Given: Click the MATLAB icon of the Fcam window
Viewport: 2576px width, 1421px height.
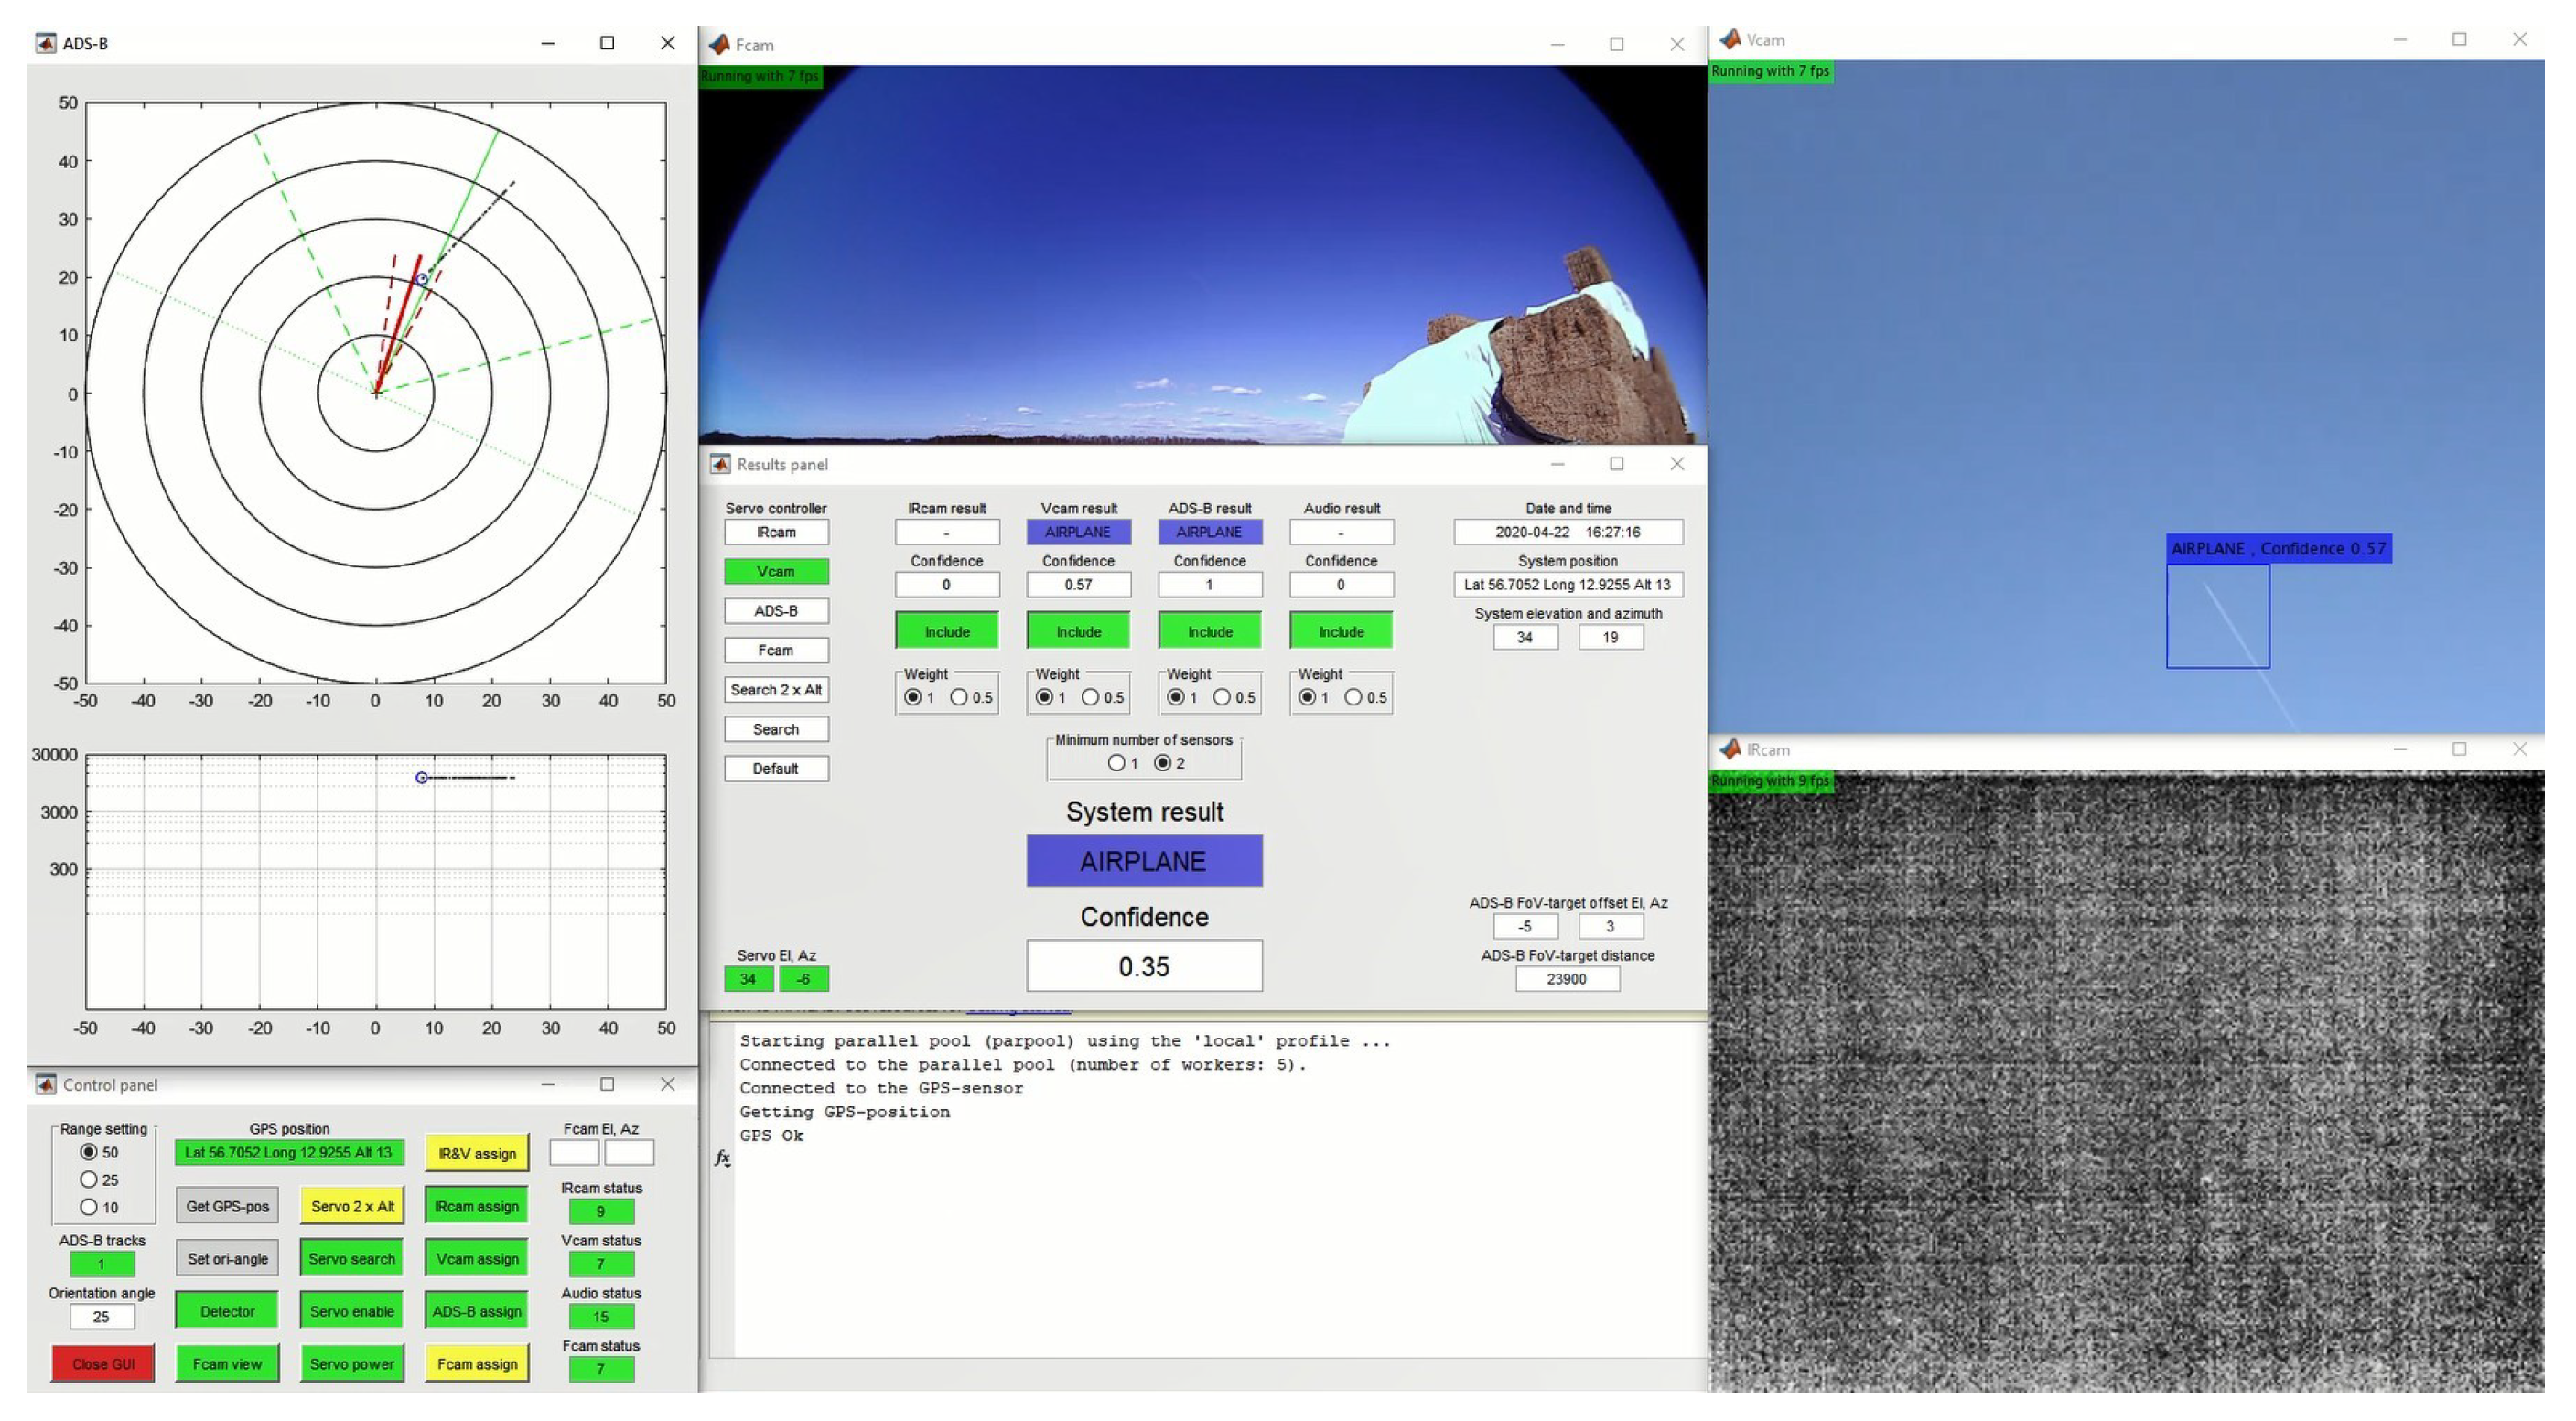Looking at the screenshot, I should click(x=719, y=45).
